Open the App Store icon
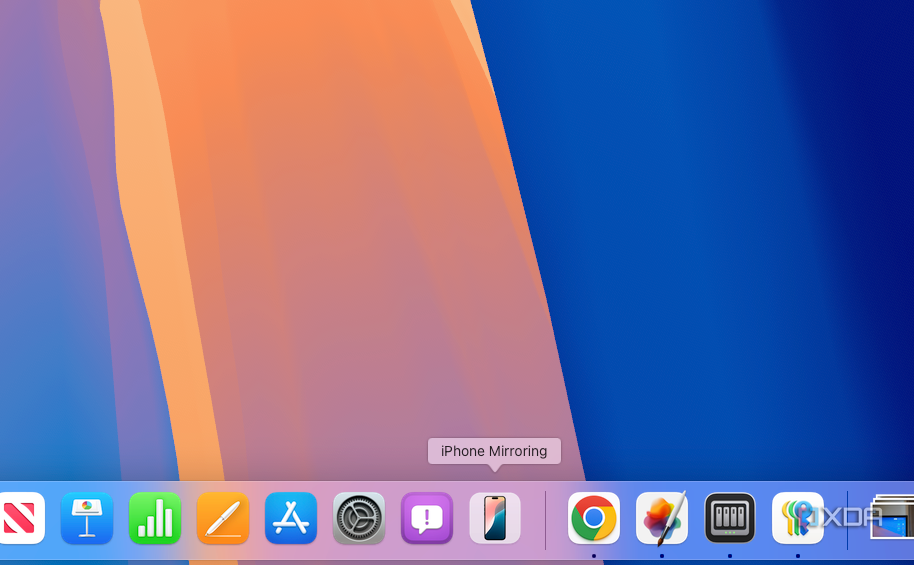 tap(291, 518)
